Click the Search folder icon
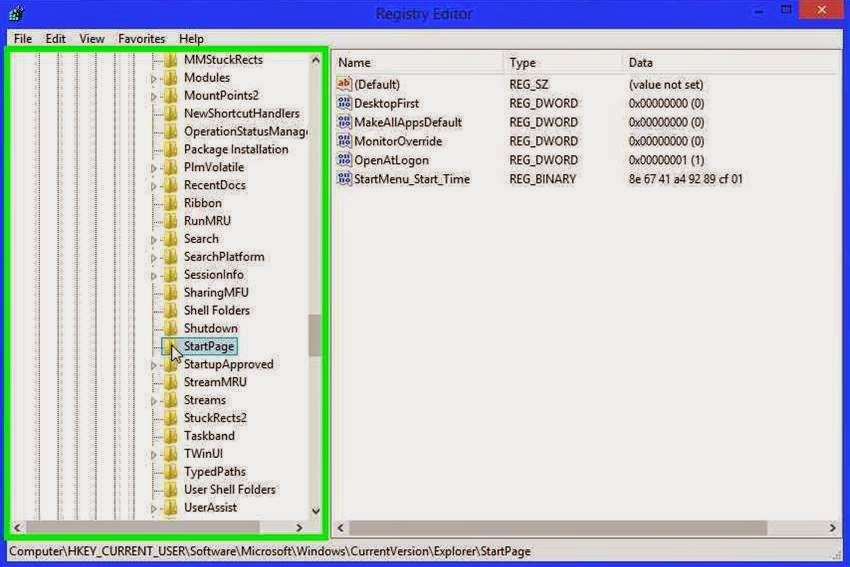 point(171,239)
